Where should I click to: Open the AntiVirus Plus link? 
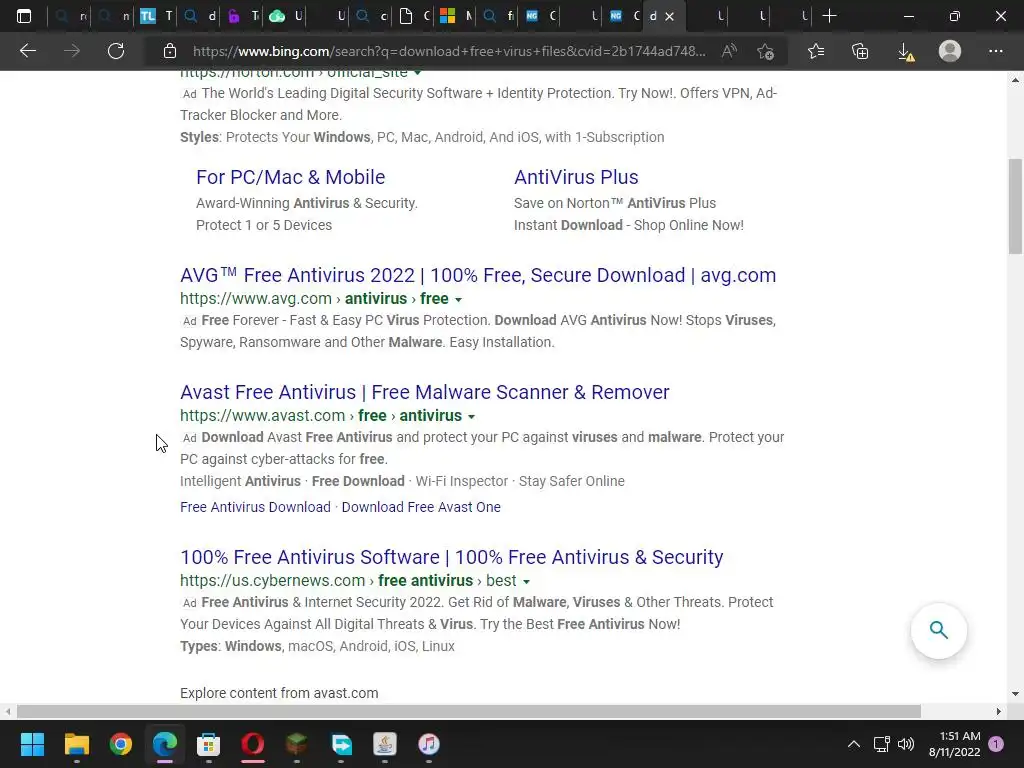coord(576,177)
